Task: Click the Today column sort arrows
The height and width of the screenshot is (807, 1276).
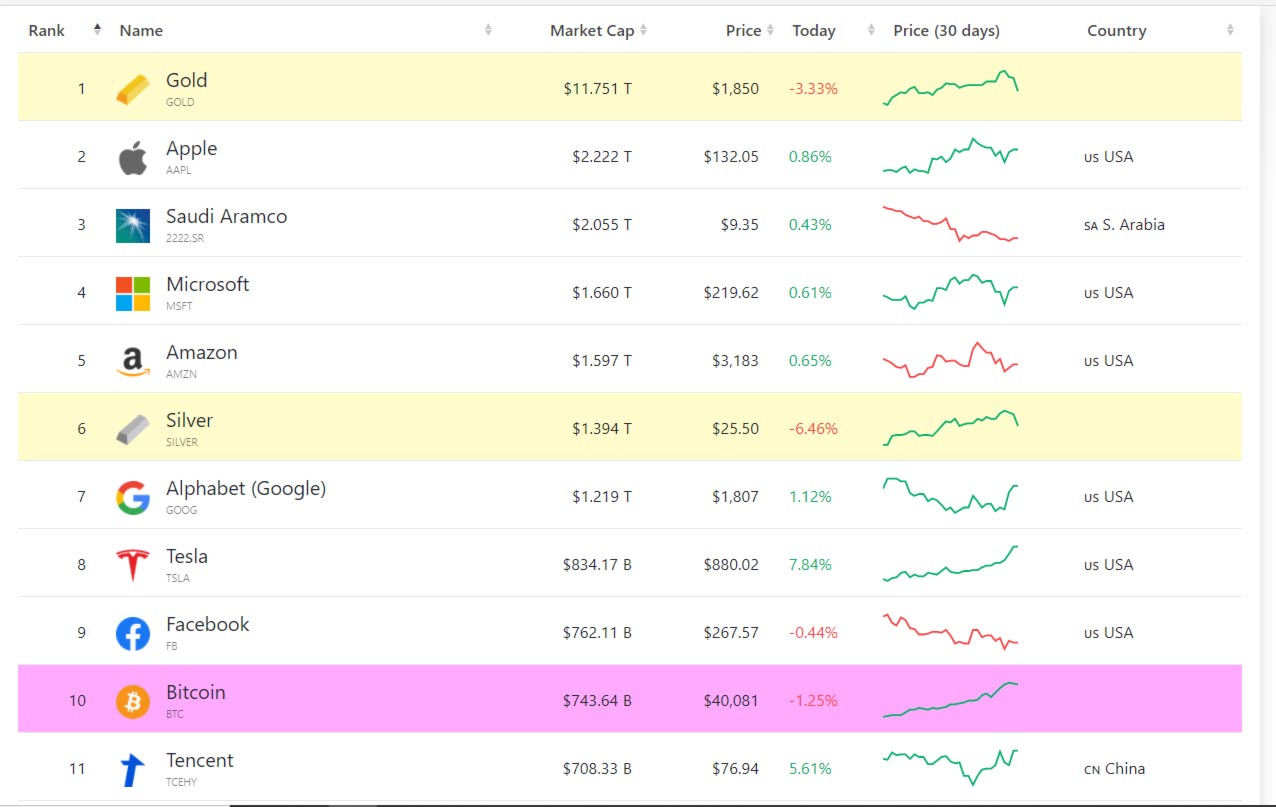Action: (x=871, y=30)
